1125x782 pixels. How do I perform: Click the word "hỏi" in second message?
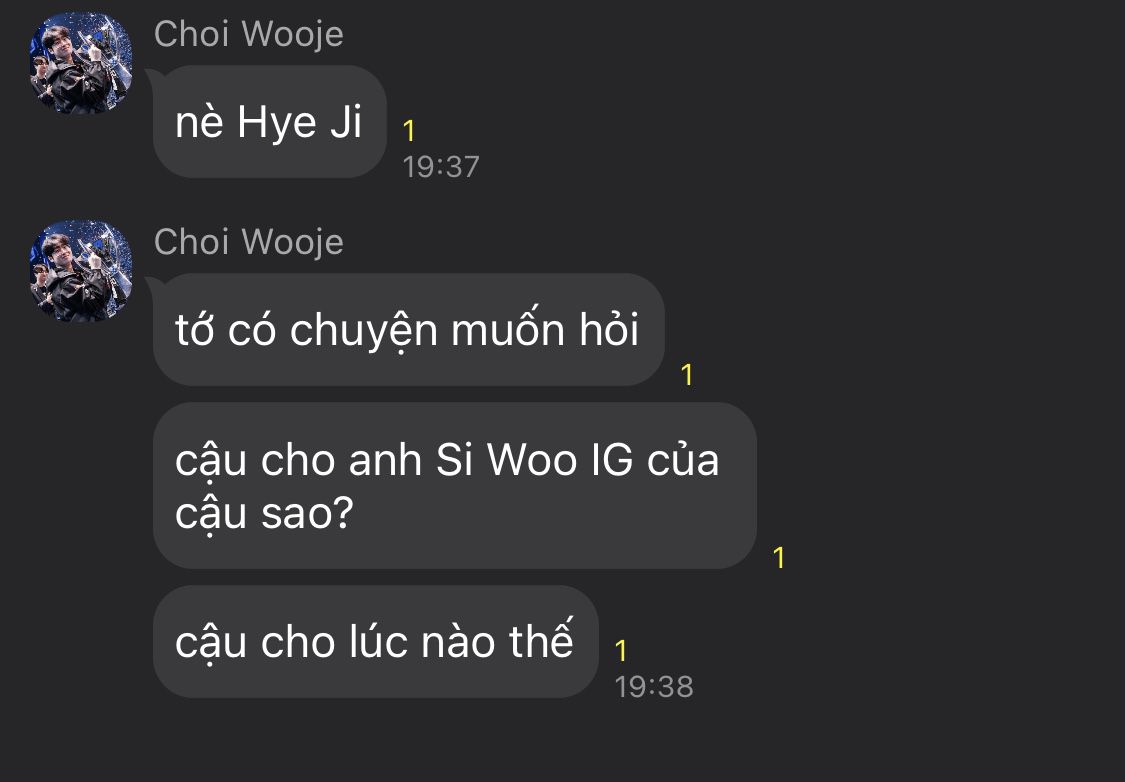[609, 329]
